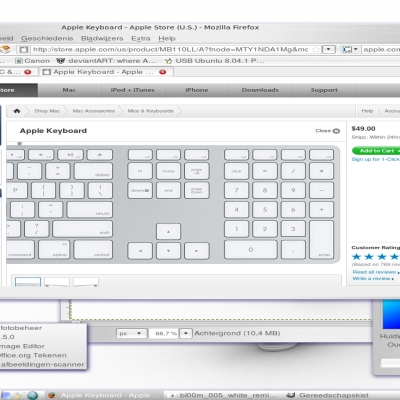The height and width of the screenshot is (400, 400).
Task: Click the globe icon in the panel
Action: tap(33, 395)
